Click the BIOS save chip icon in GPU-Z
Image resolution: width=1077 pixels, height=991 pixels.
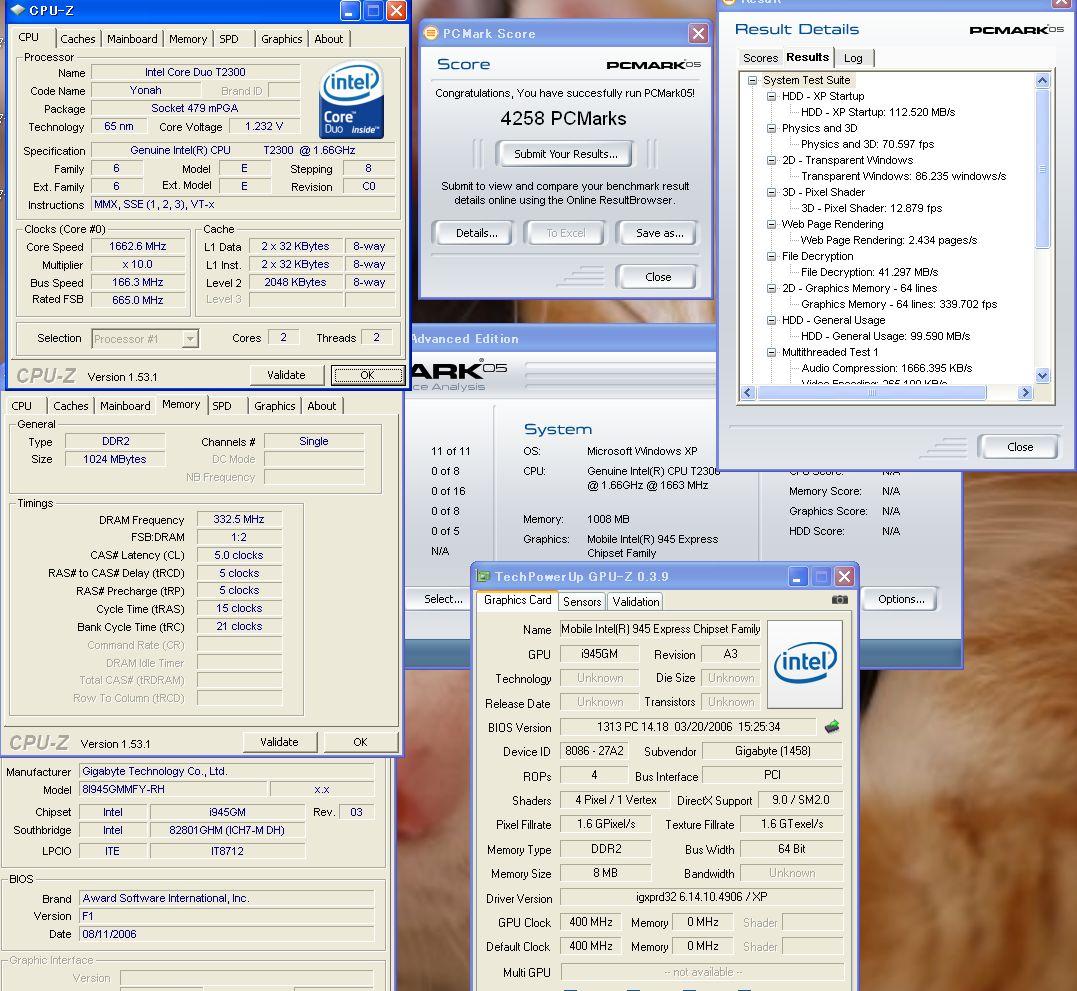(x=832, y=727)
